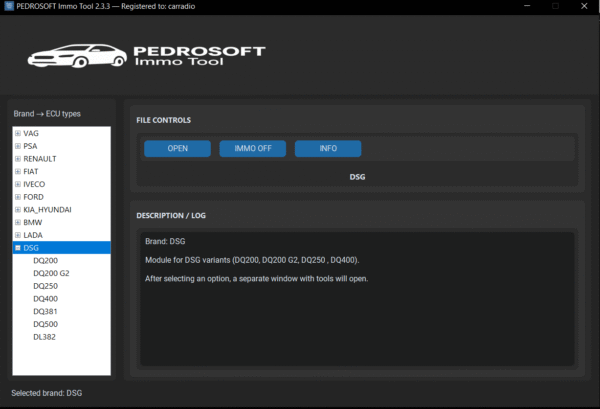Viewport: 600px width, 409px height.
Task: Close the Pedrosoft Immo Tool window
Action: (x=584, y=6)
